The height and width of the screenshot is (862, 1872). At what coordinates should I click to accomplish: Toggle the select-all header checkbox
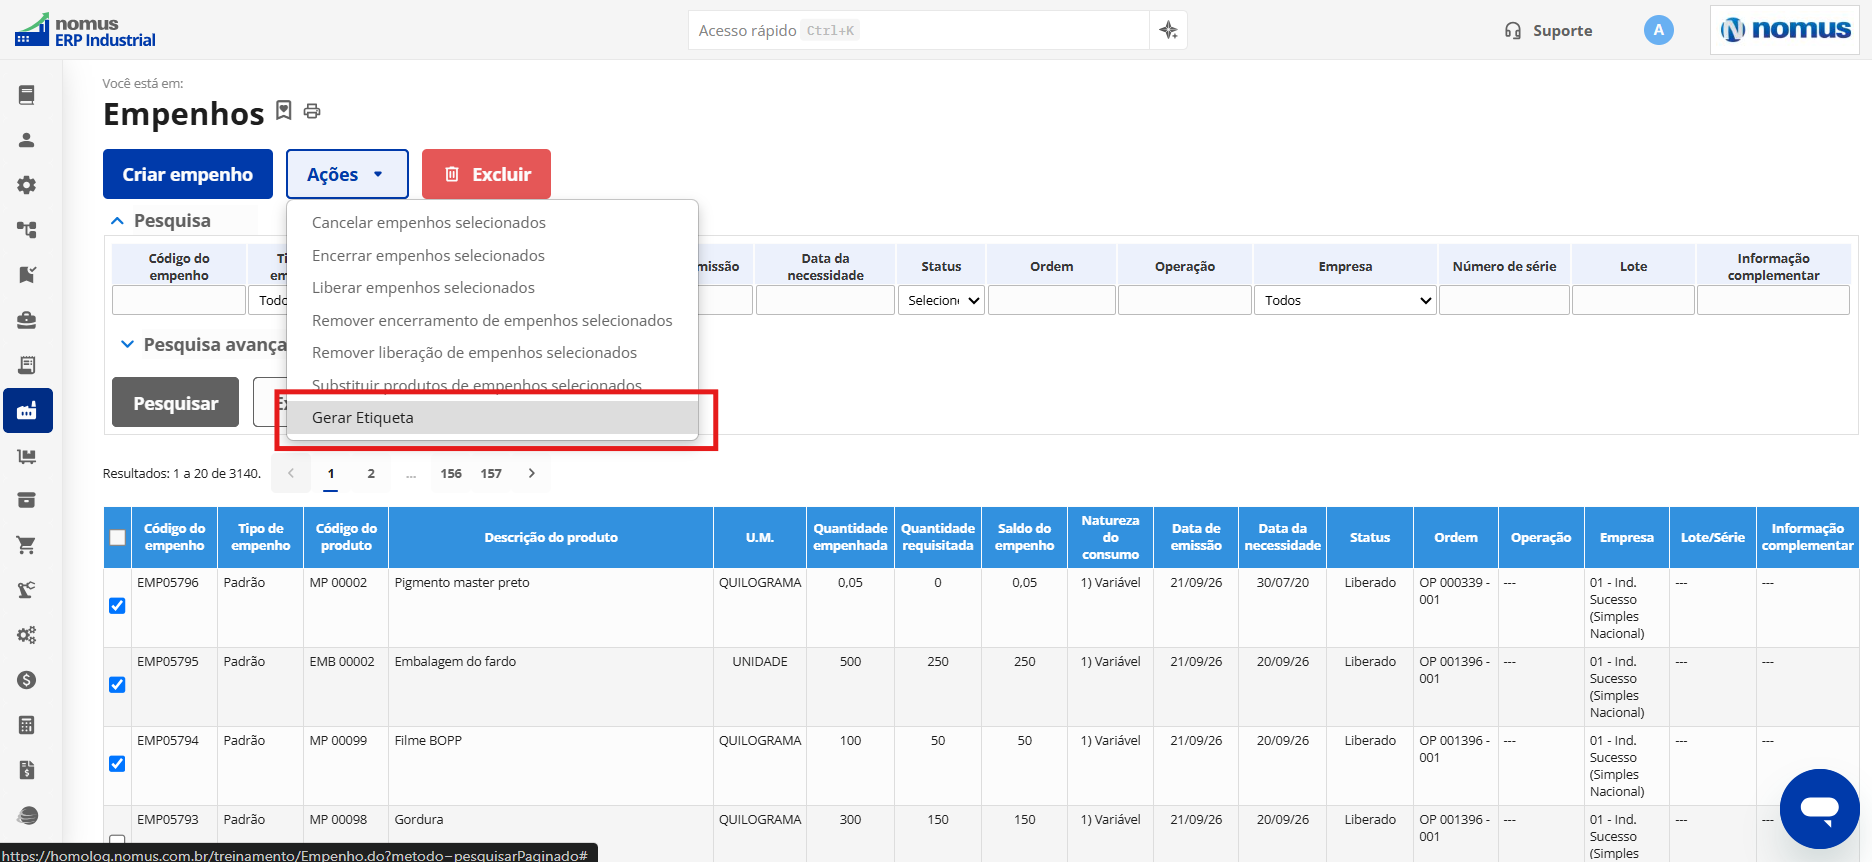[x=117, y=538]
